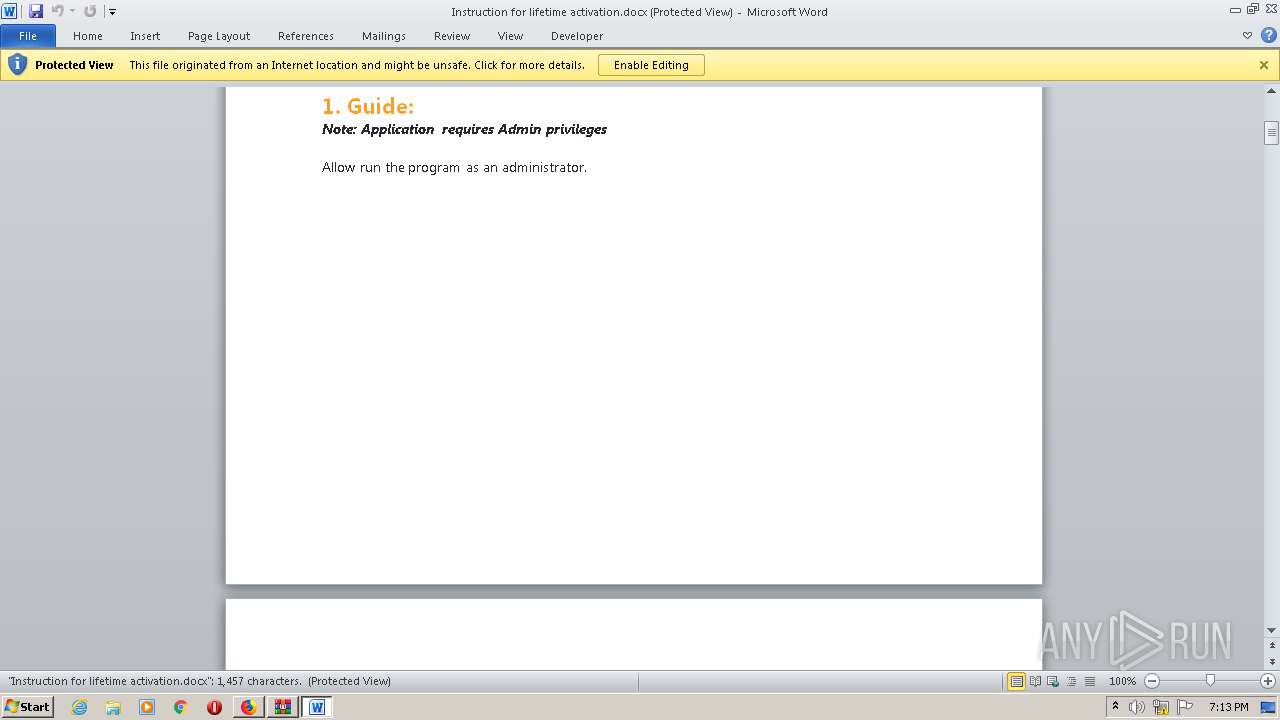Select Web Layout view button
1280x720 pixels.
1053,681
